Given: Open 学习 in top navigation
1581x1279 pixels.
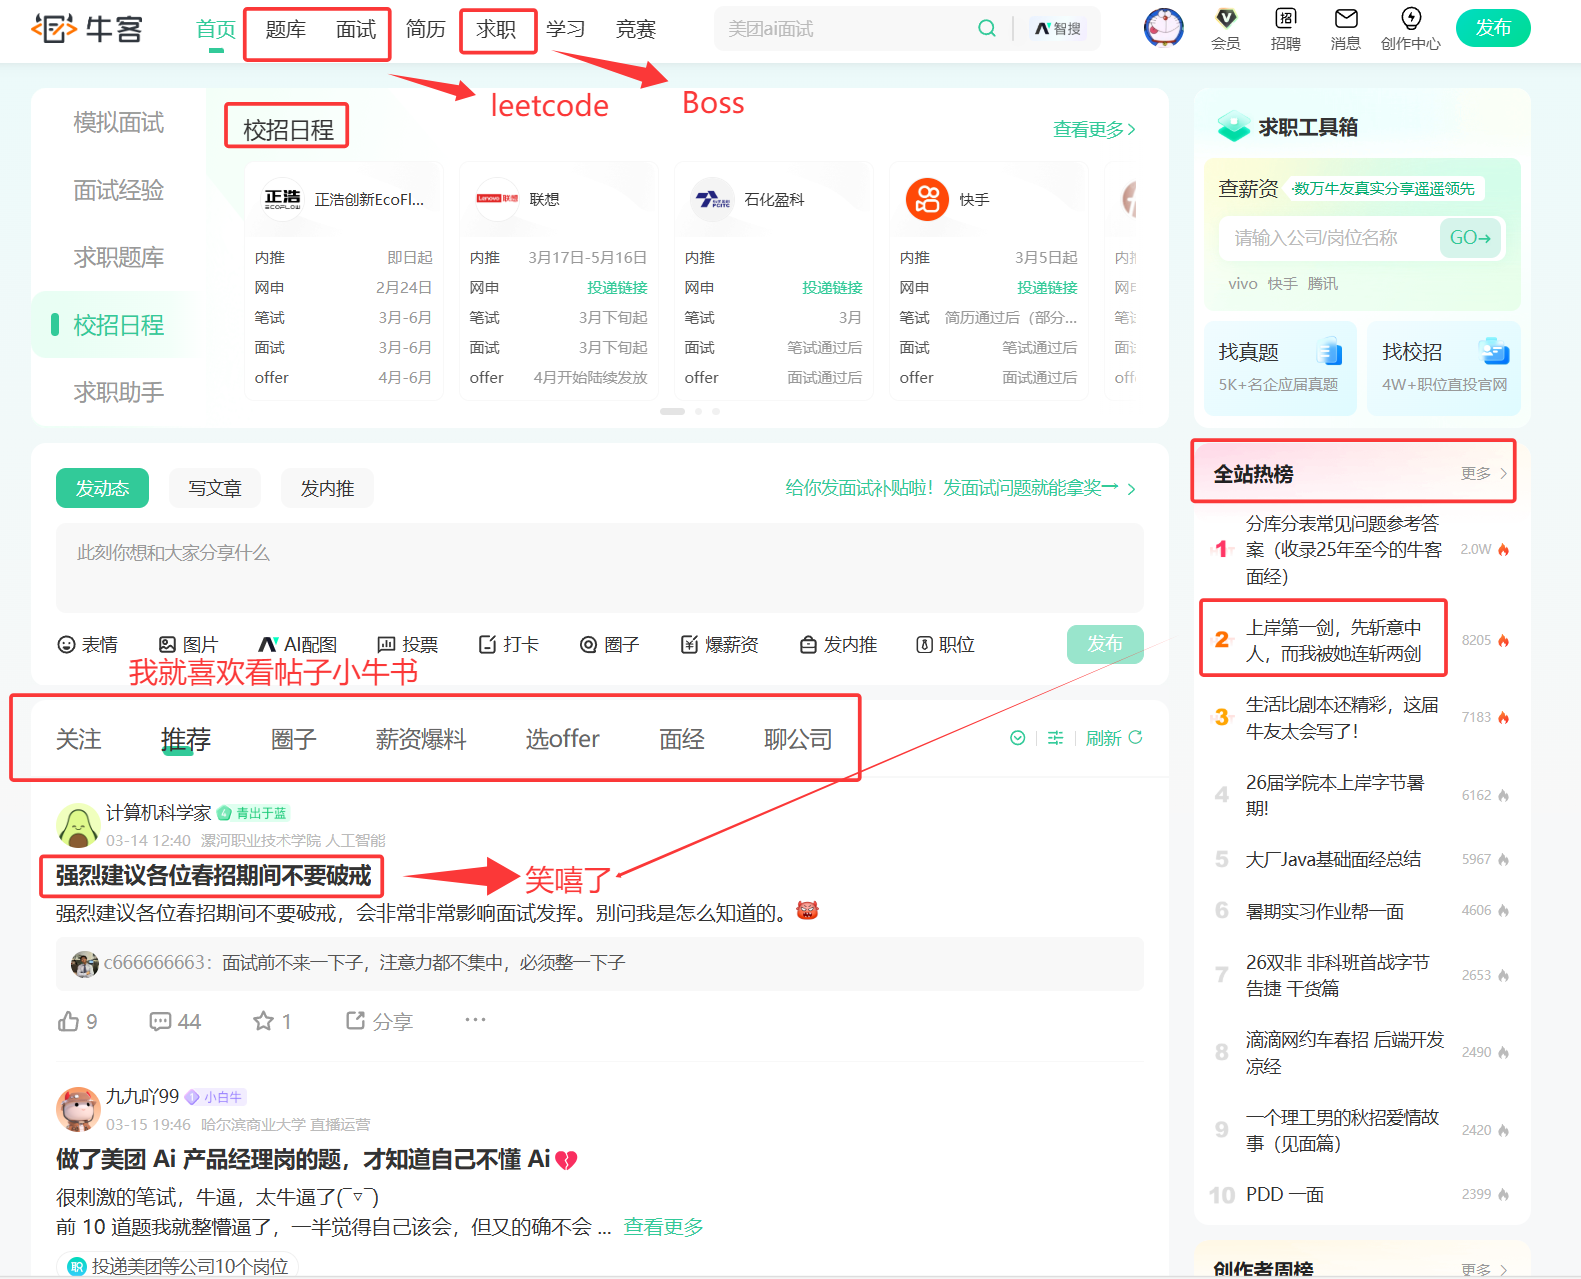Looking at the screenshot, I should tap(566, 29).
